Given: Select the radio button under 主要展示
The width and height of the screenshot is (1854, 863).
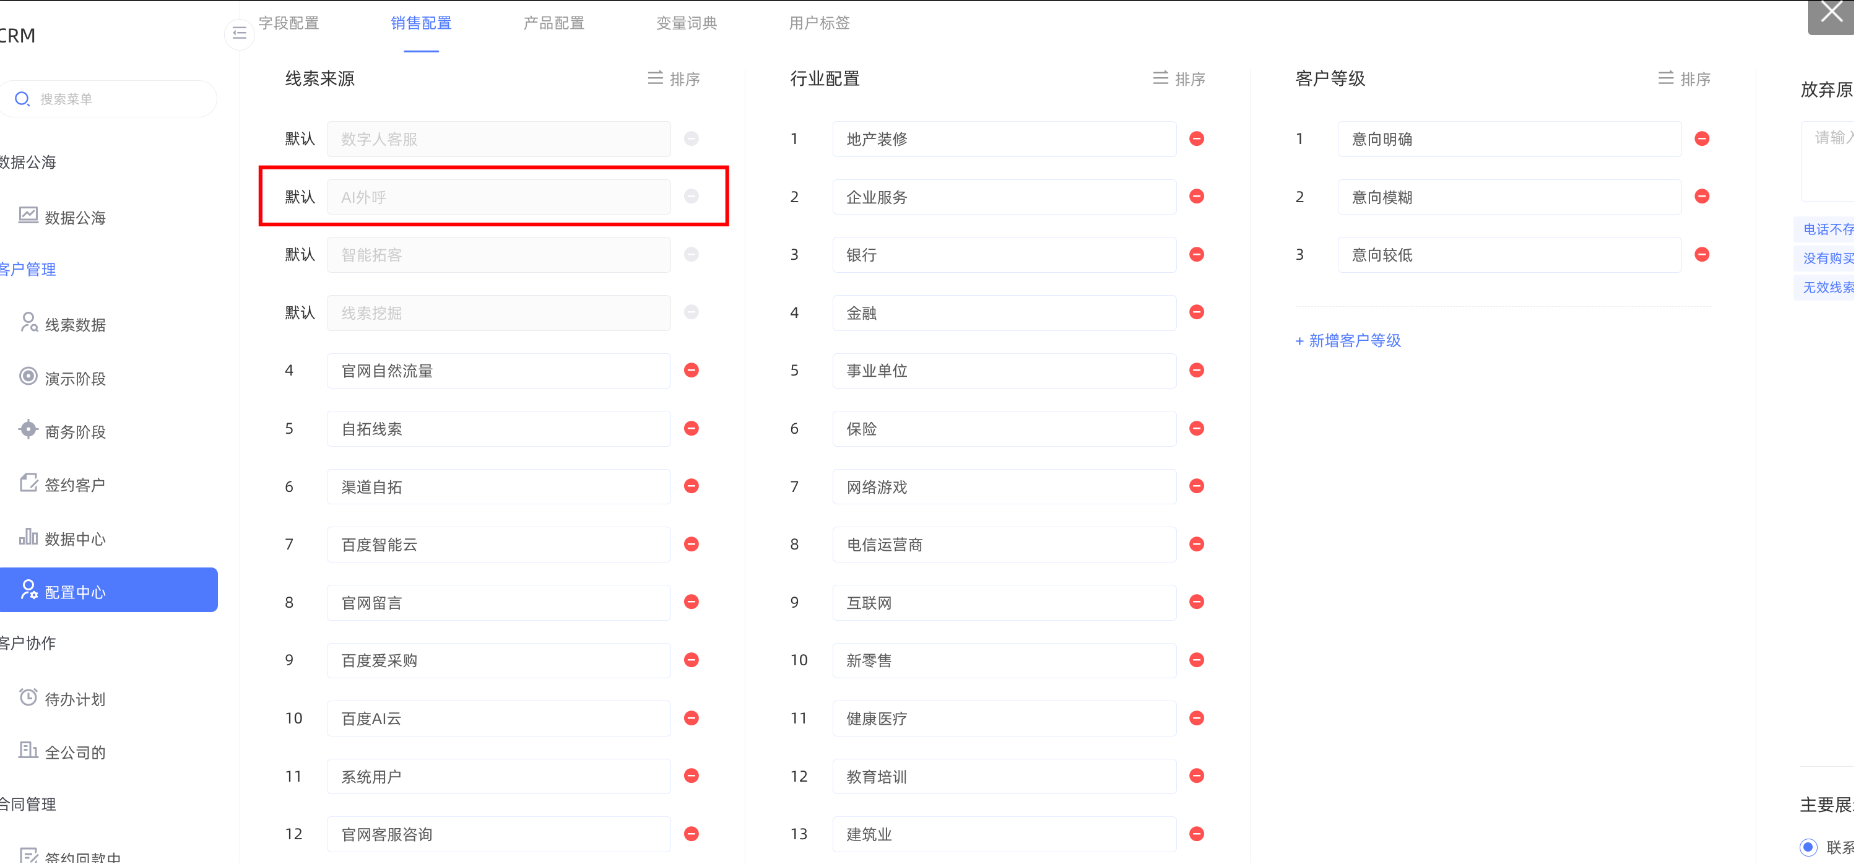Looking at the screenshot, I should coord(1808,847).
